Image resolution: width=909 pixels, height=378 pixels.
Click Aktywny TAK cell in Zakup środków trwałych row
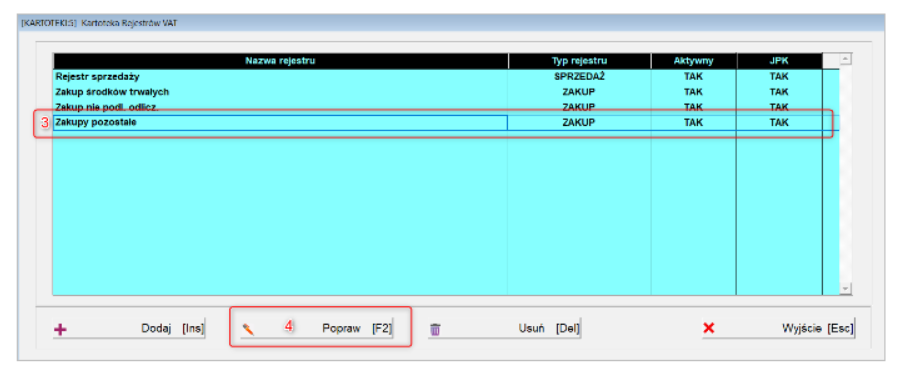tap(693, 92)
